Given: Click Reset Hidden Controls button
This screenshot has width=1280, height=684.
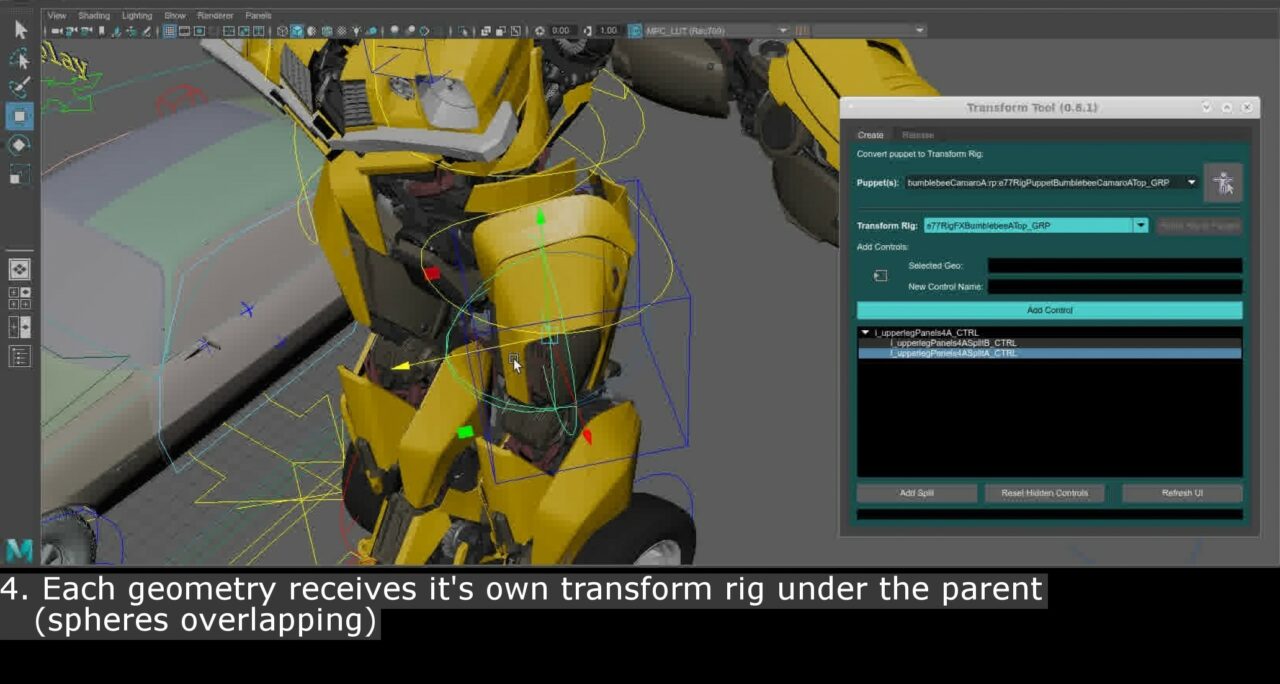Looking at the screenshot, I should tap(1044, 493).
